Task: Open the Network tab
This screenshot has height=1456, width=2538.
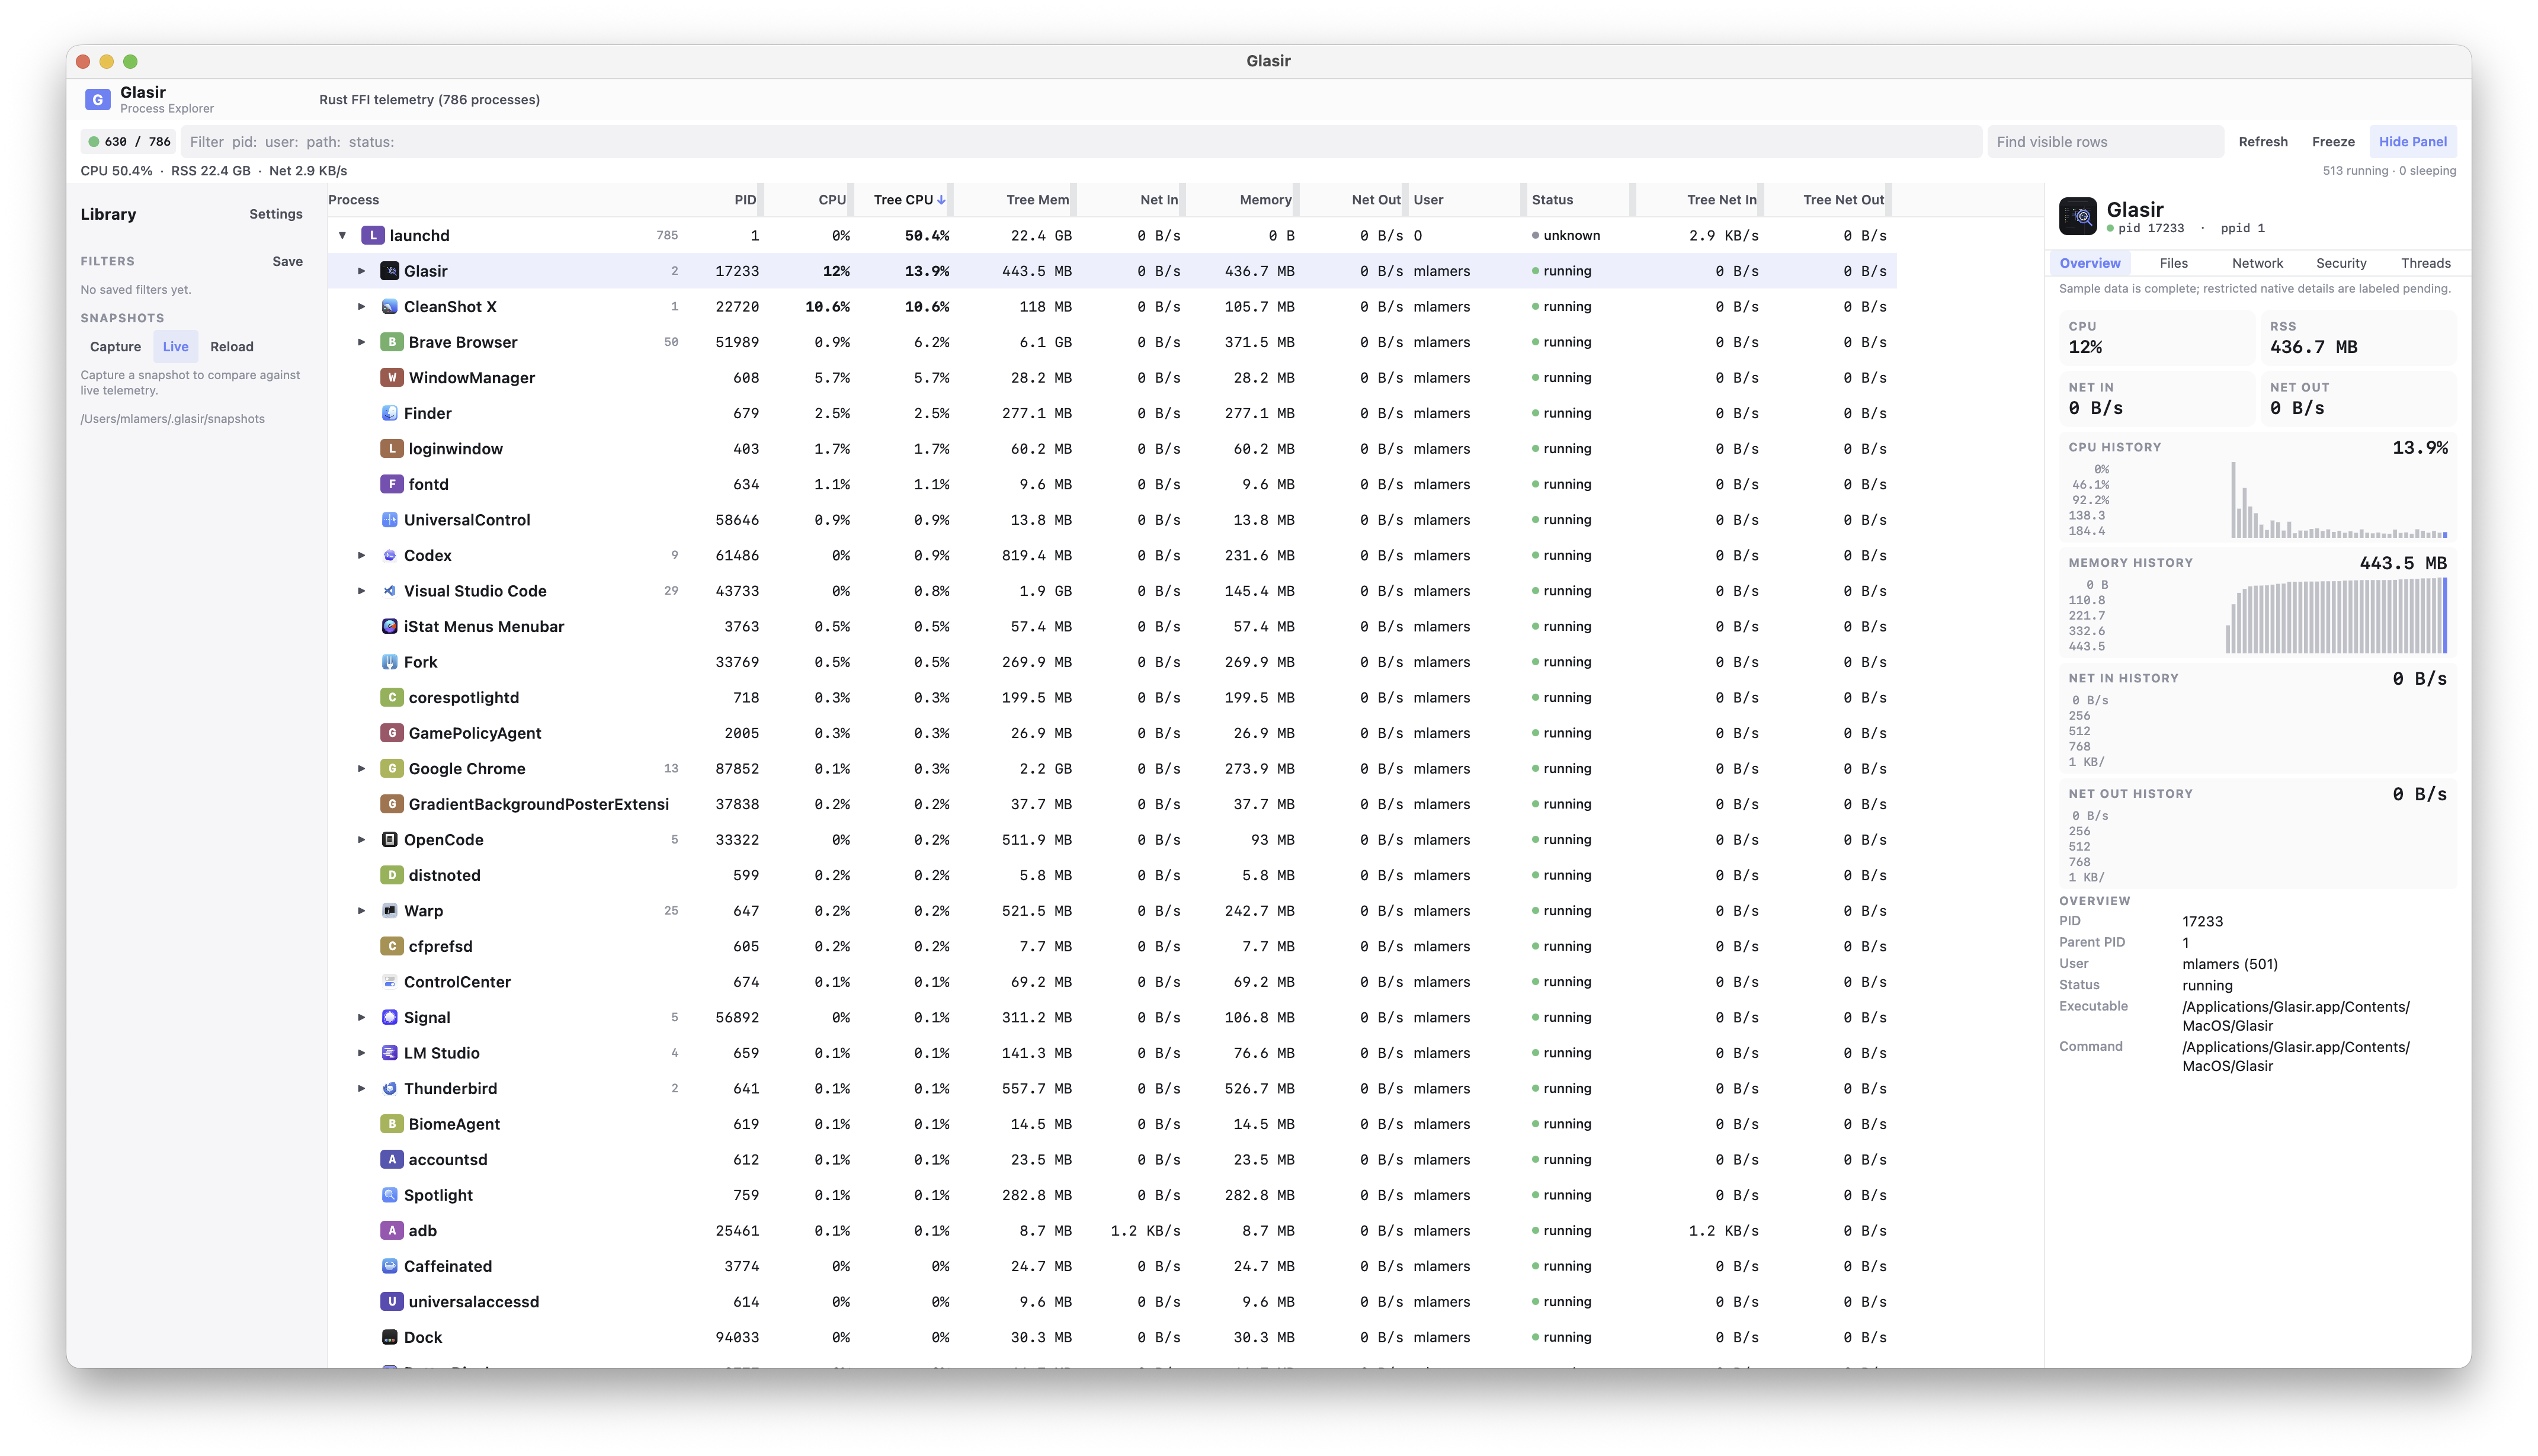Action: click(x=2257, y=263)
